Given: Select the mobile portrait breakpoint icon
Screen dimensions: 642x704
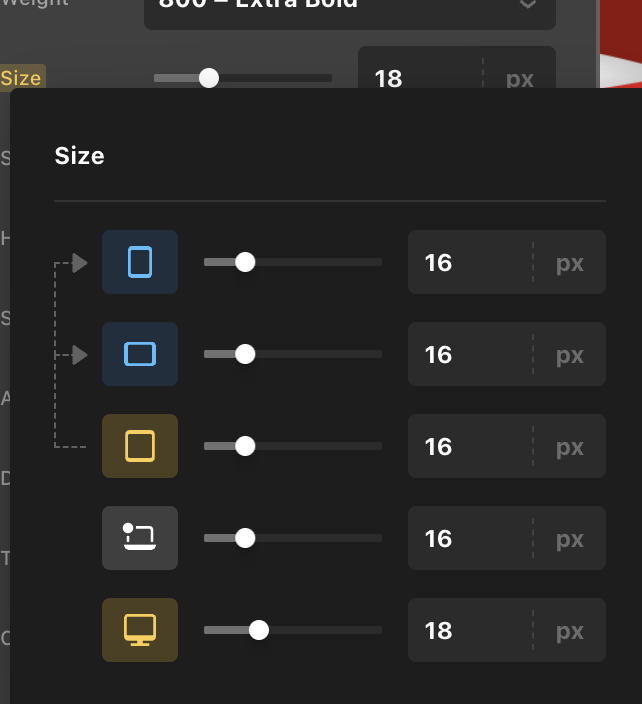Looking at the screenshot, I should [x=140, y=262].
